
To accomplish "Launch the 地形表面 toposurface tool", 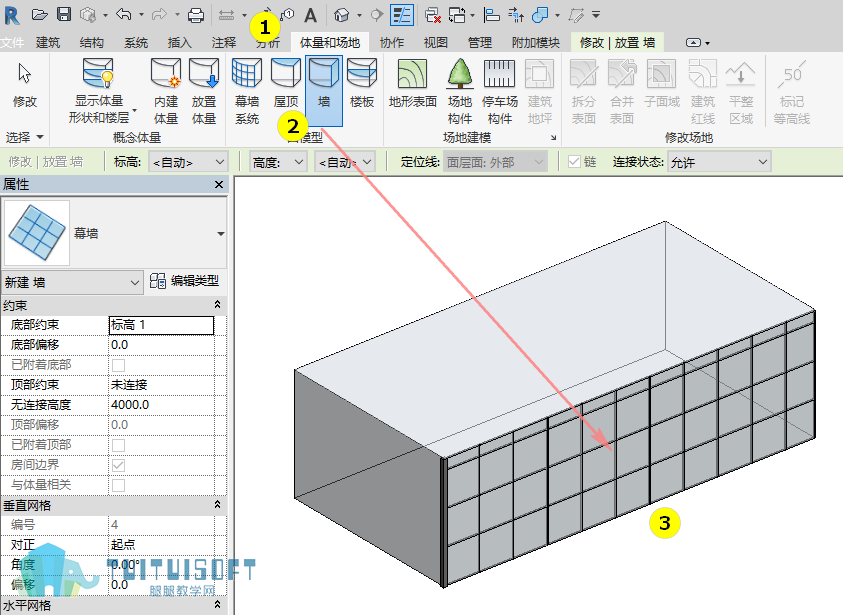I will (x=412, y=84).
